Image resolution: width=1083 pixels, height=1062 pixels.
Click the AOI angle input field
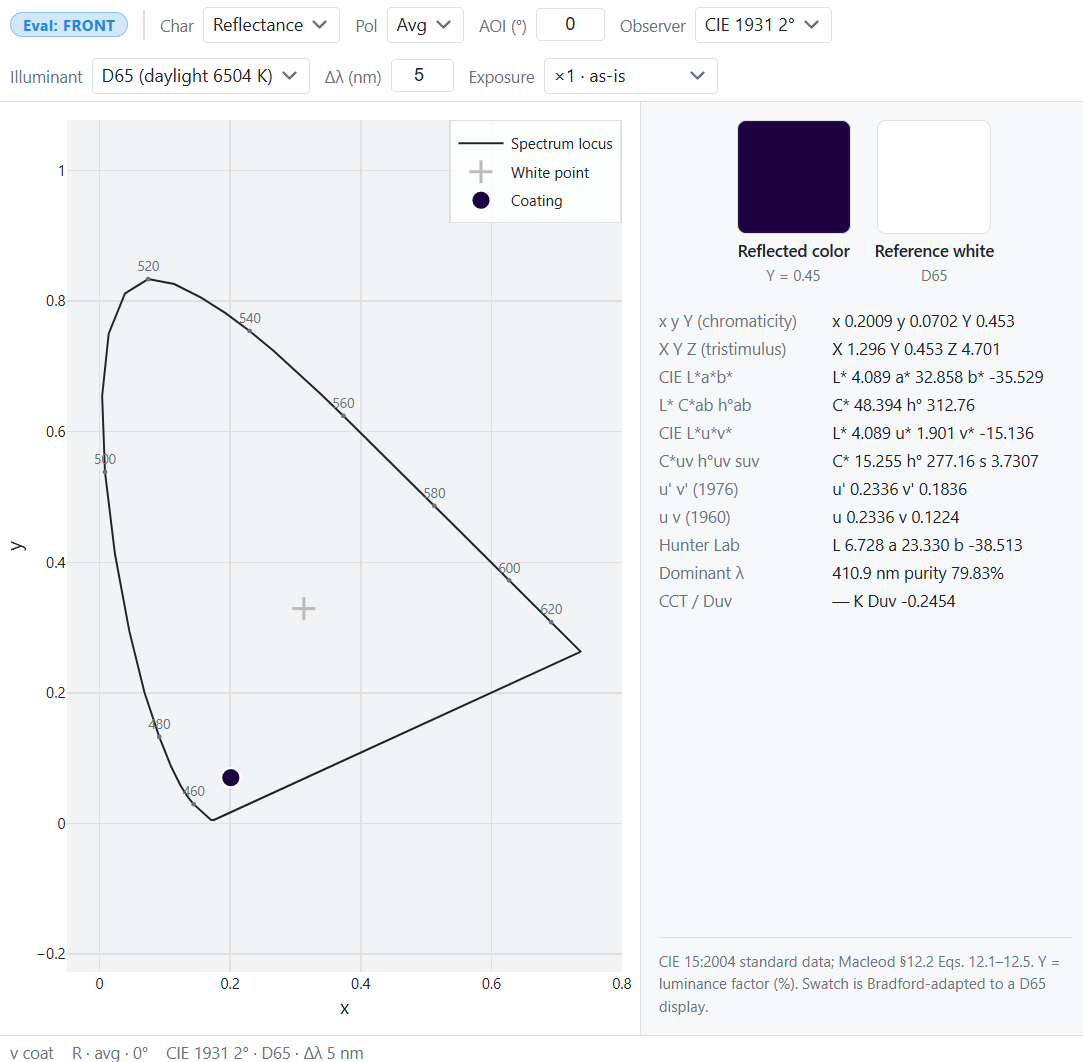(x=570, y=25)
